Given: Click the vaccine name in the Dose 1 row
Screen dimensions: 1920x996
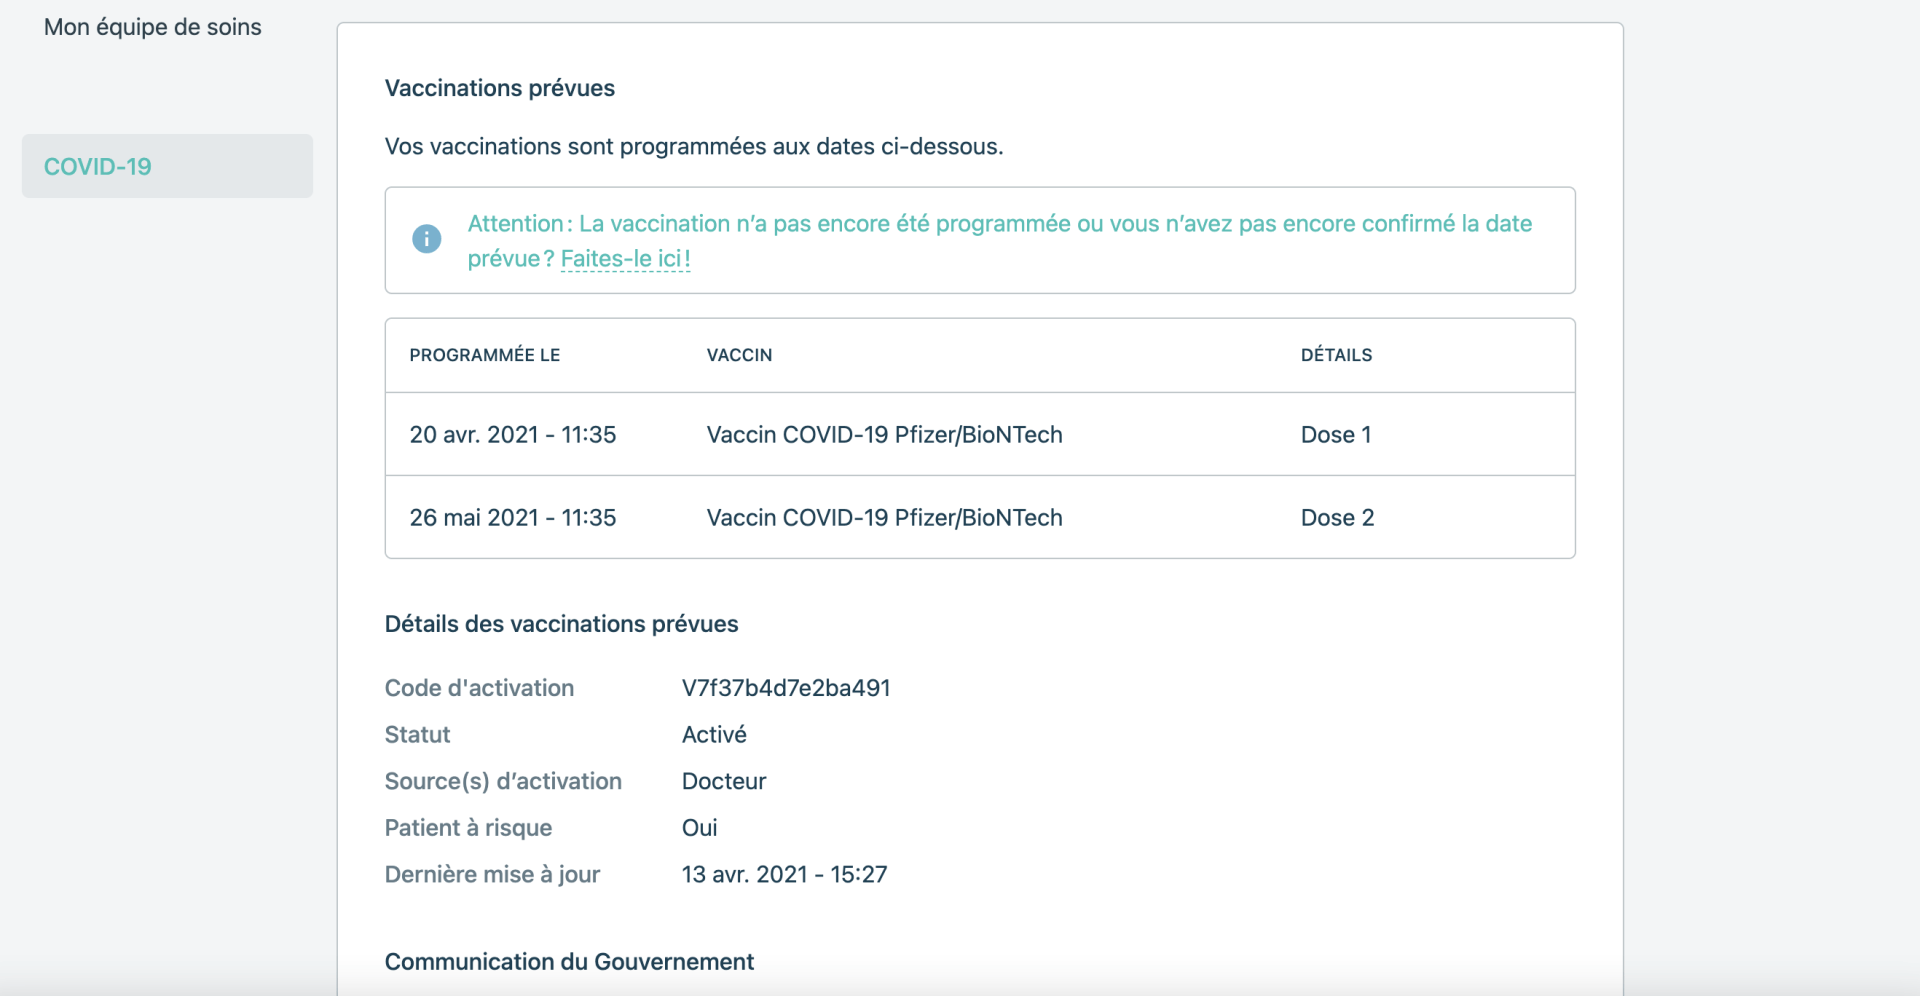Looking at the screenshot, I should (x=885, y=434).
